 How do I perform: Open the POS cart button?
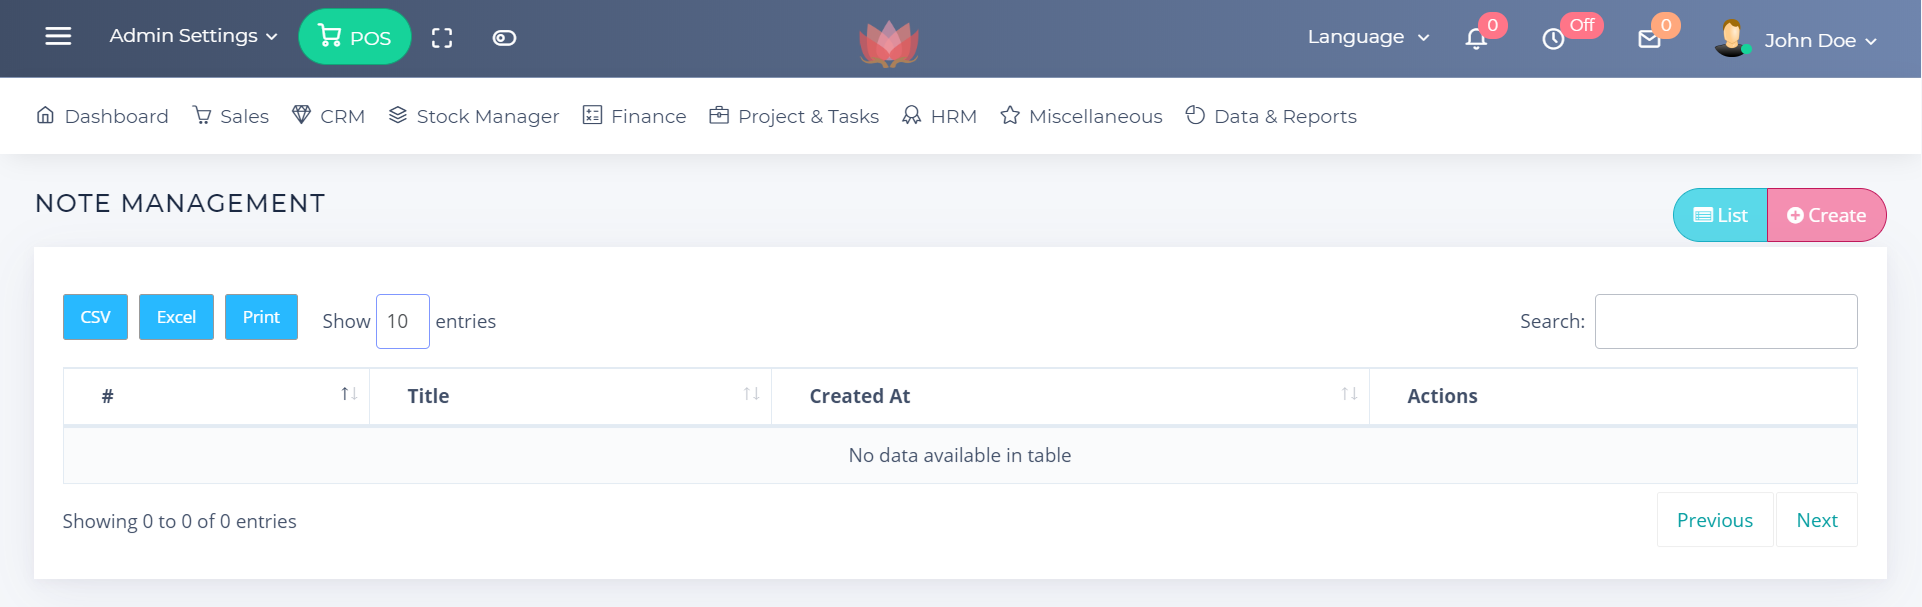pos(355,37)
